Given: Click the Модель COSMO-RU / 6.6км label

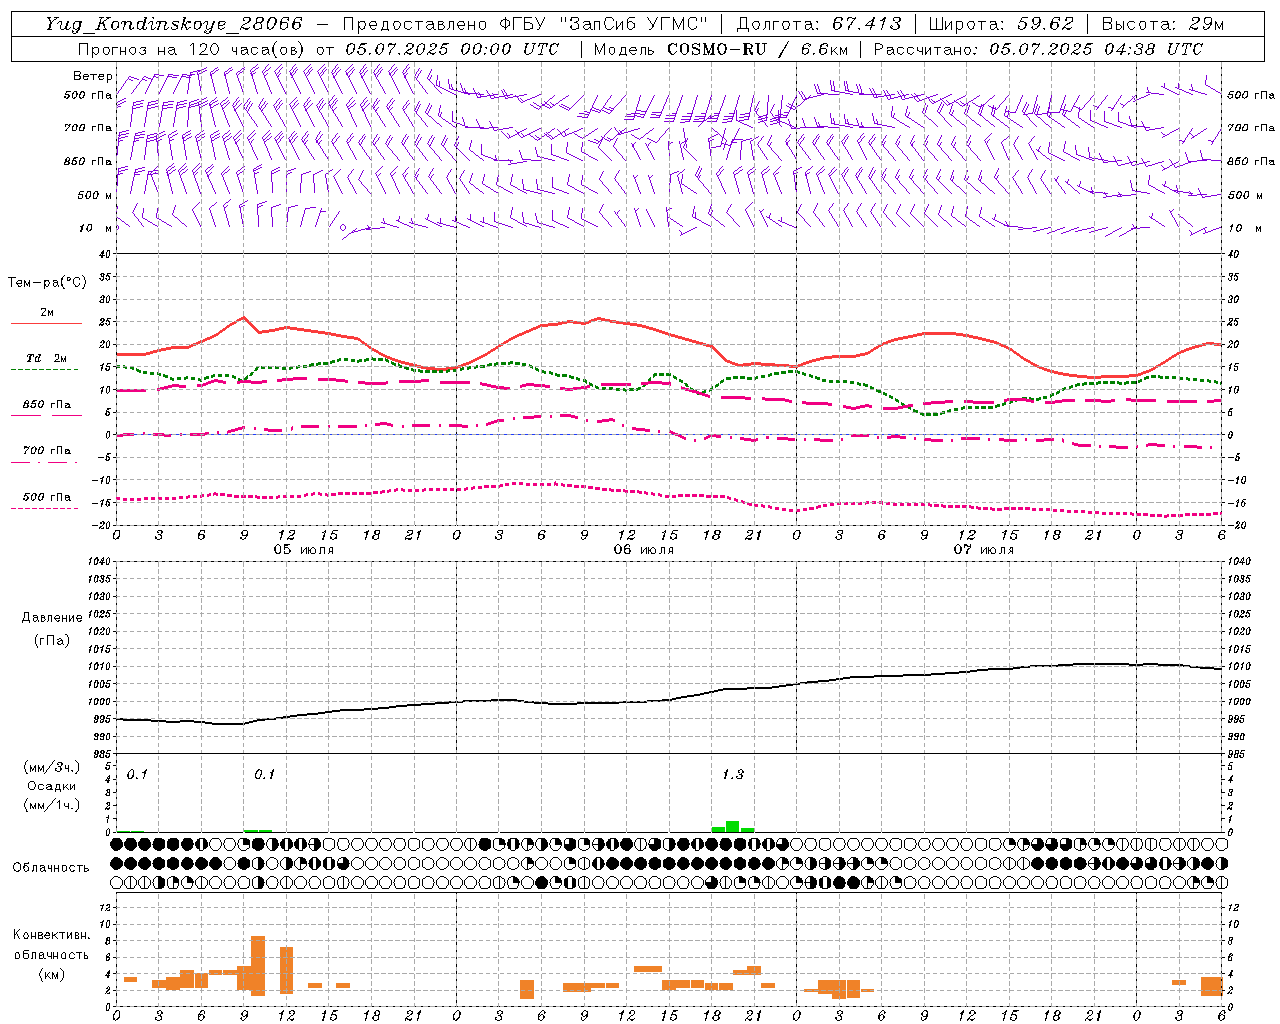Looking at the screenshot, I should click(x=720, y=49).
